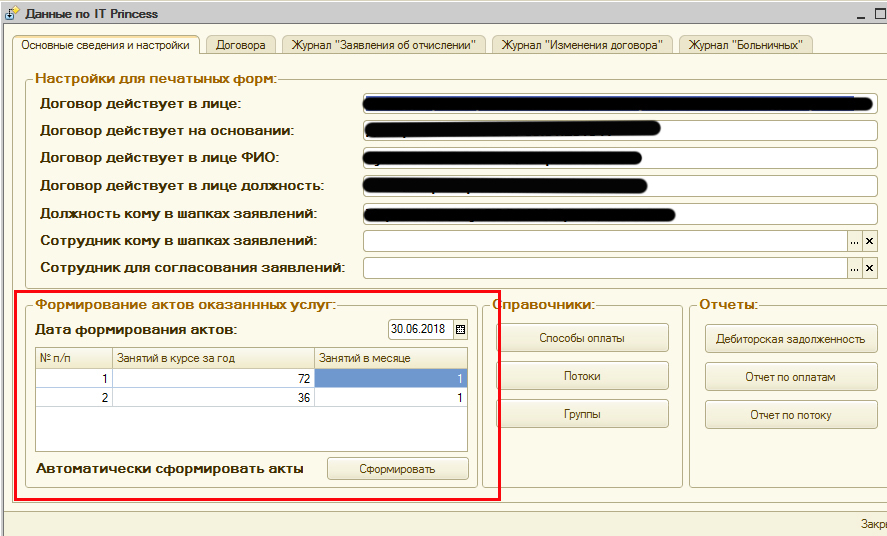The image size is (887, 536).
Task: Open the calendar picker for act formation date
Action: (460, 329)
